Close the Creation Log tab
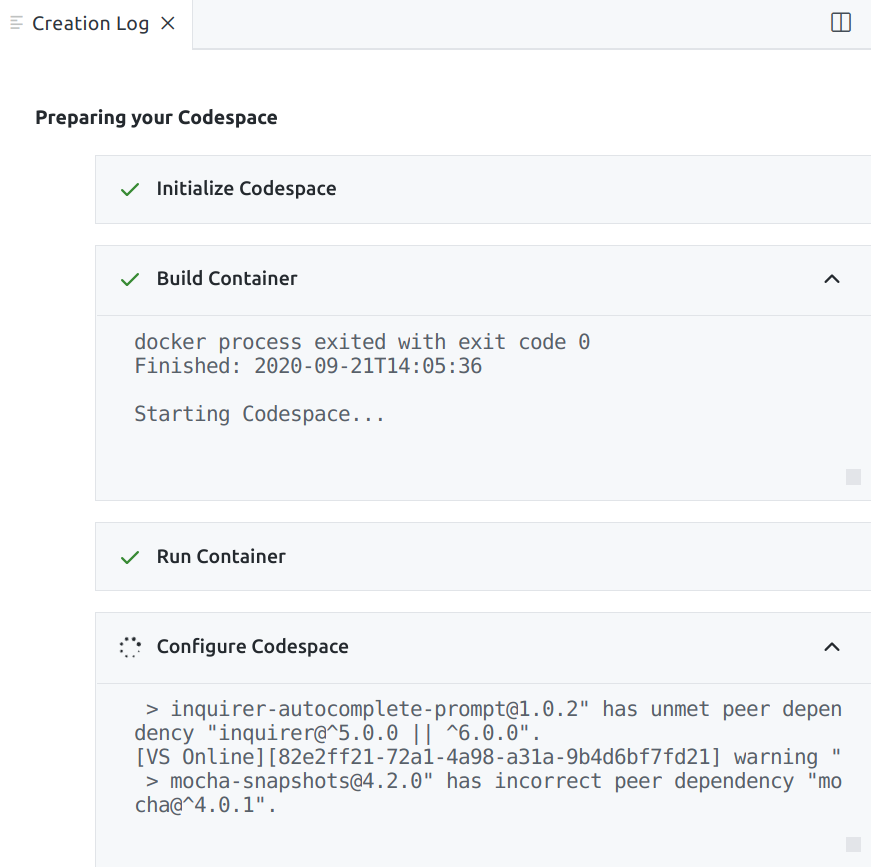Viewport: 871px width, 867px height. pos(166,23)
